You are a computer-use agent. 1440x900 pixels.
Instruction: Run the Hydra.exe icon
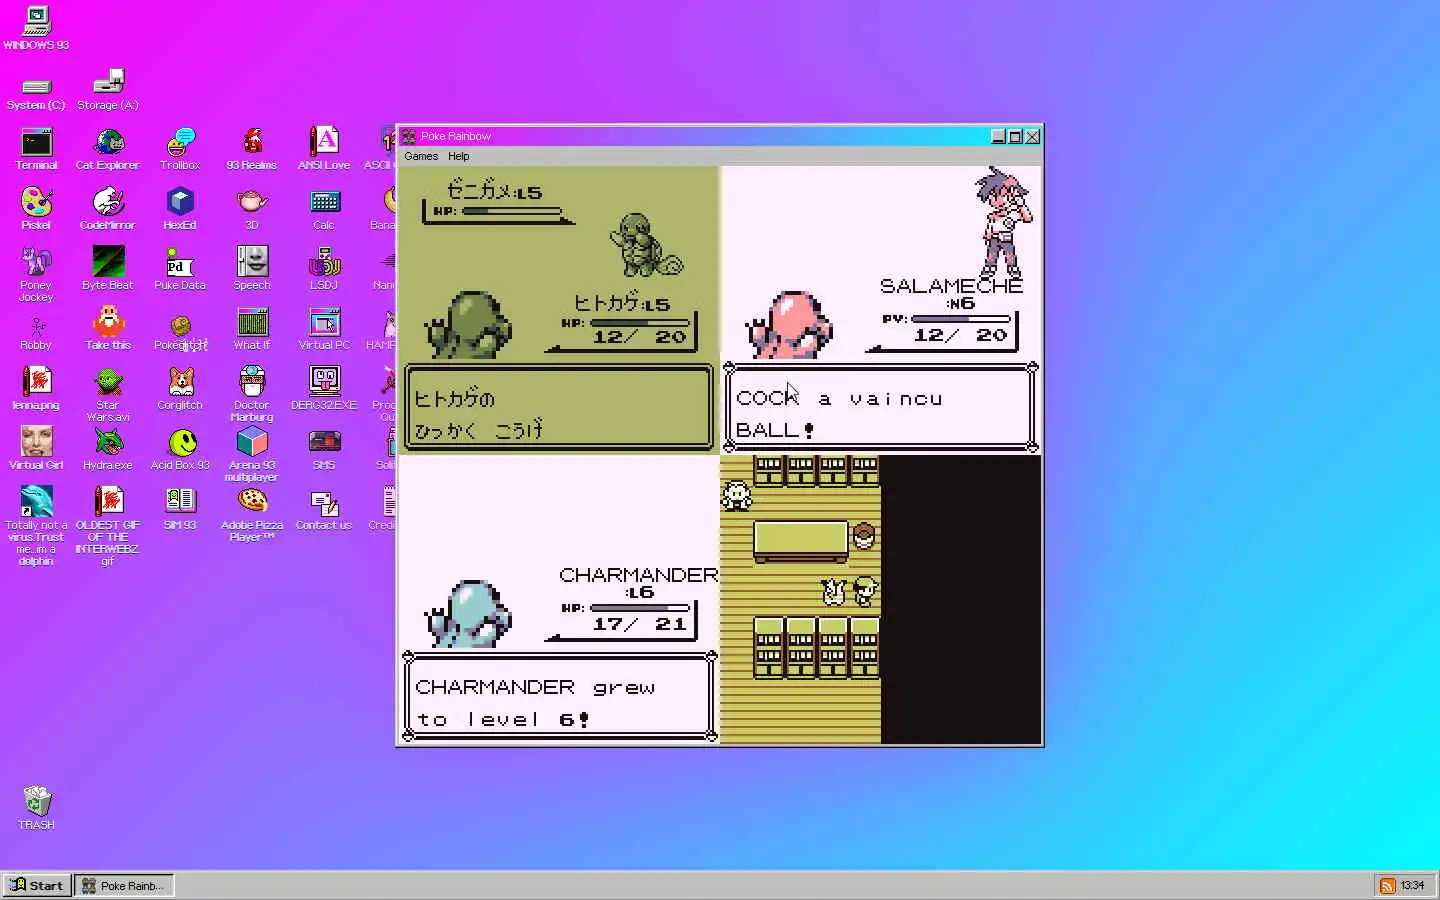(108, 449)
